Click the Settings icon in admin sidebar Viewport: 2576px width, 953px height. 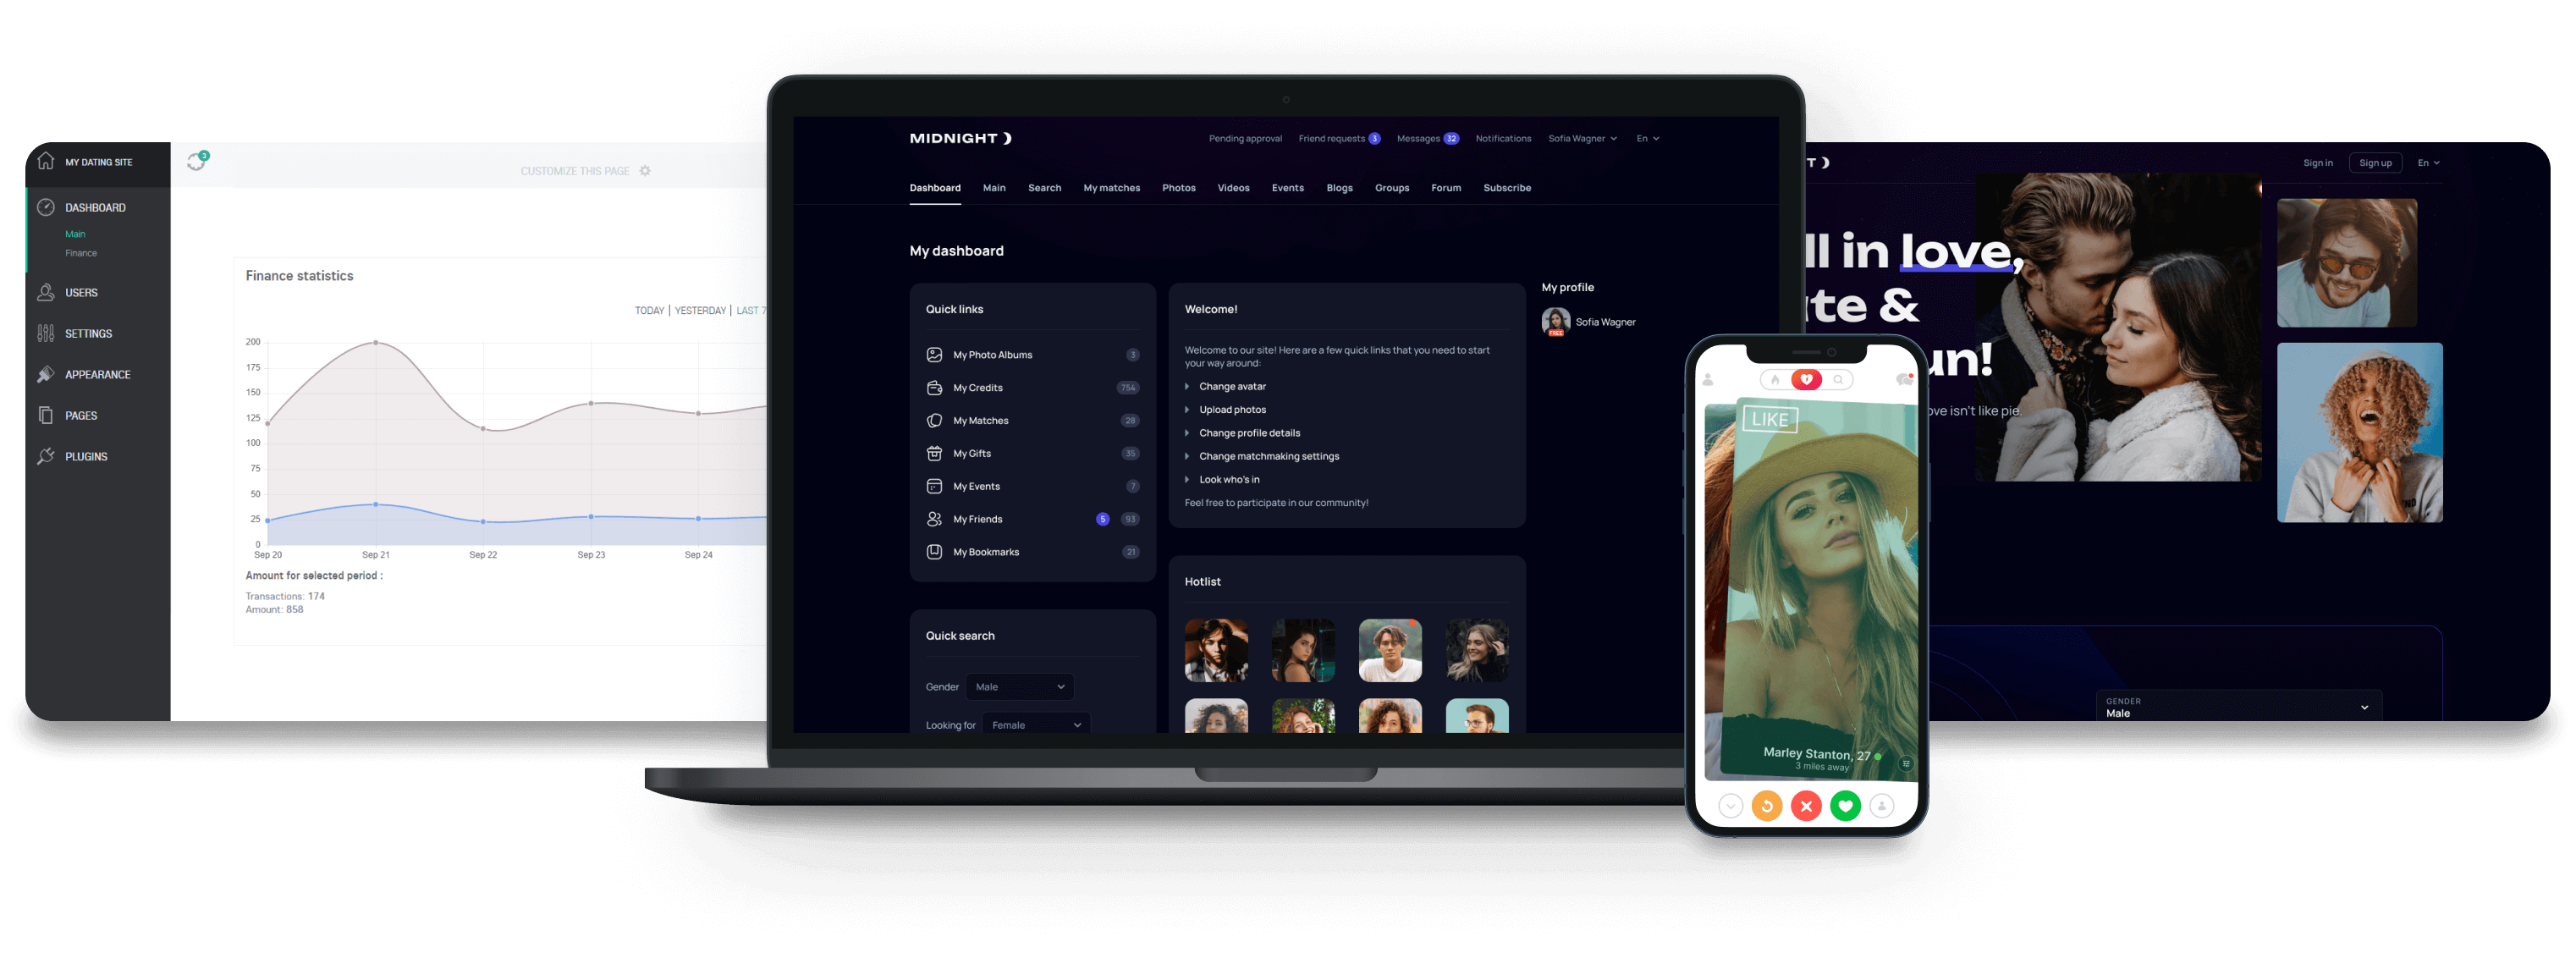(42, 332)
